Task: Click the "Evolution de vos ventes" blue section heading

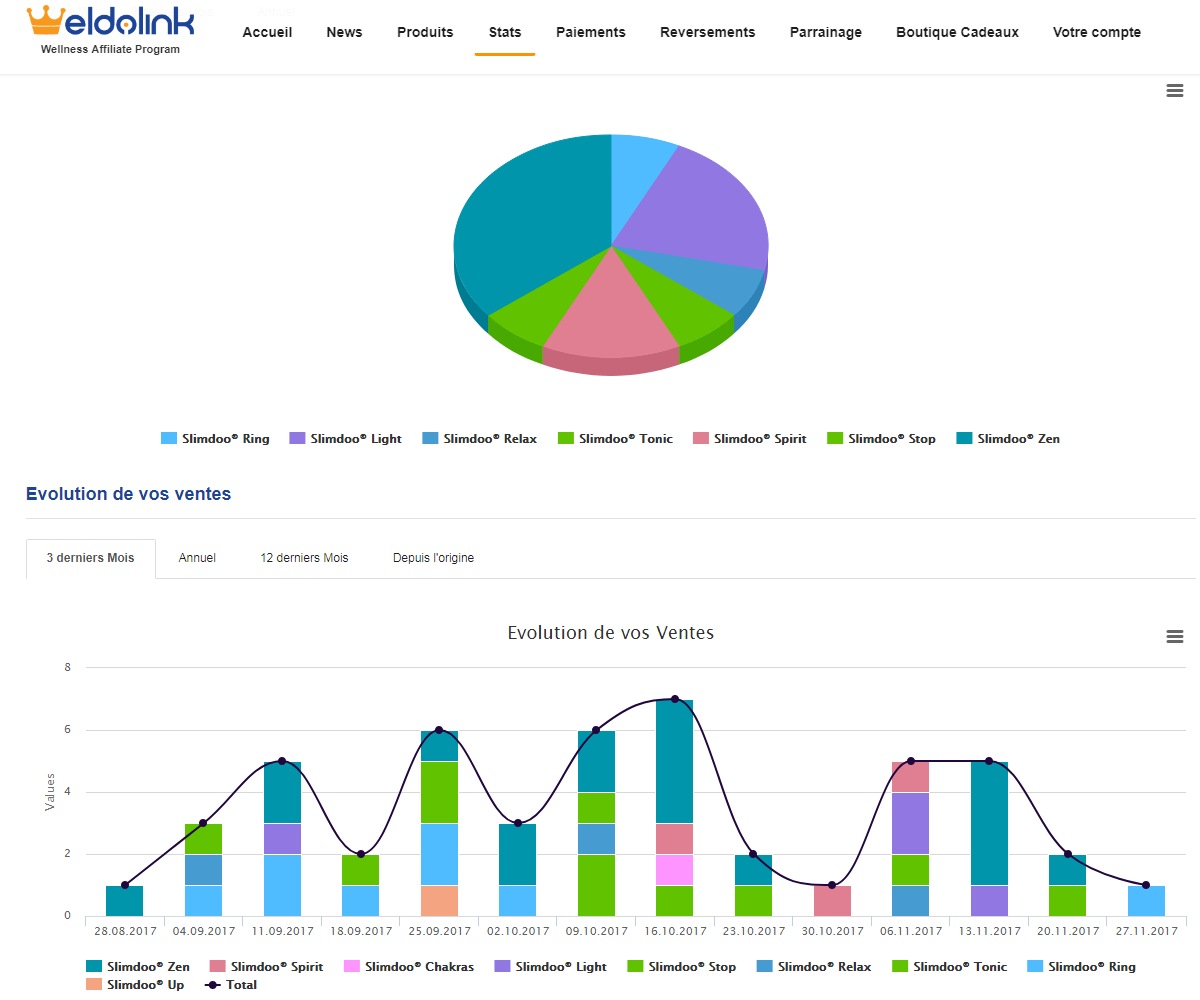Action: 128,494
